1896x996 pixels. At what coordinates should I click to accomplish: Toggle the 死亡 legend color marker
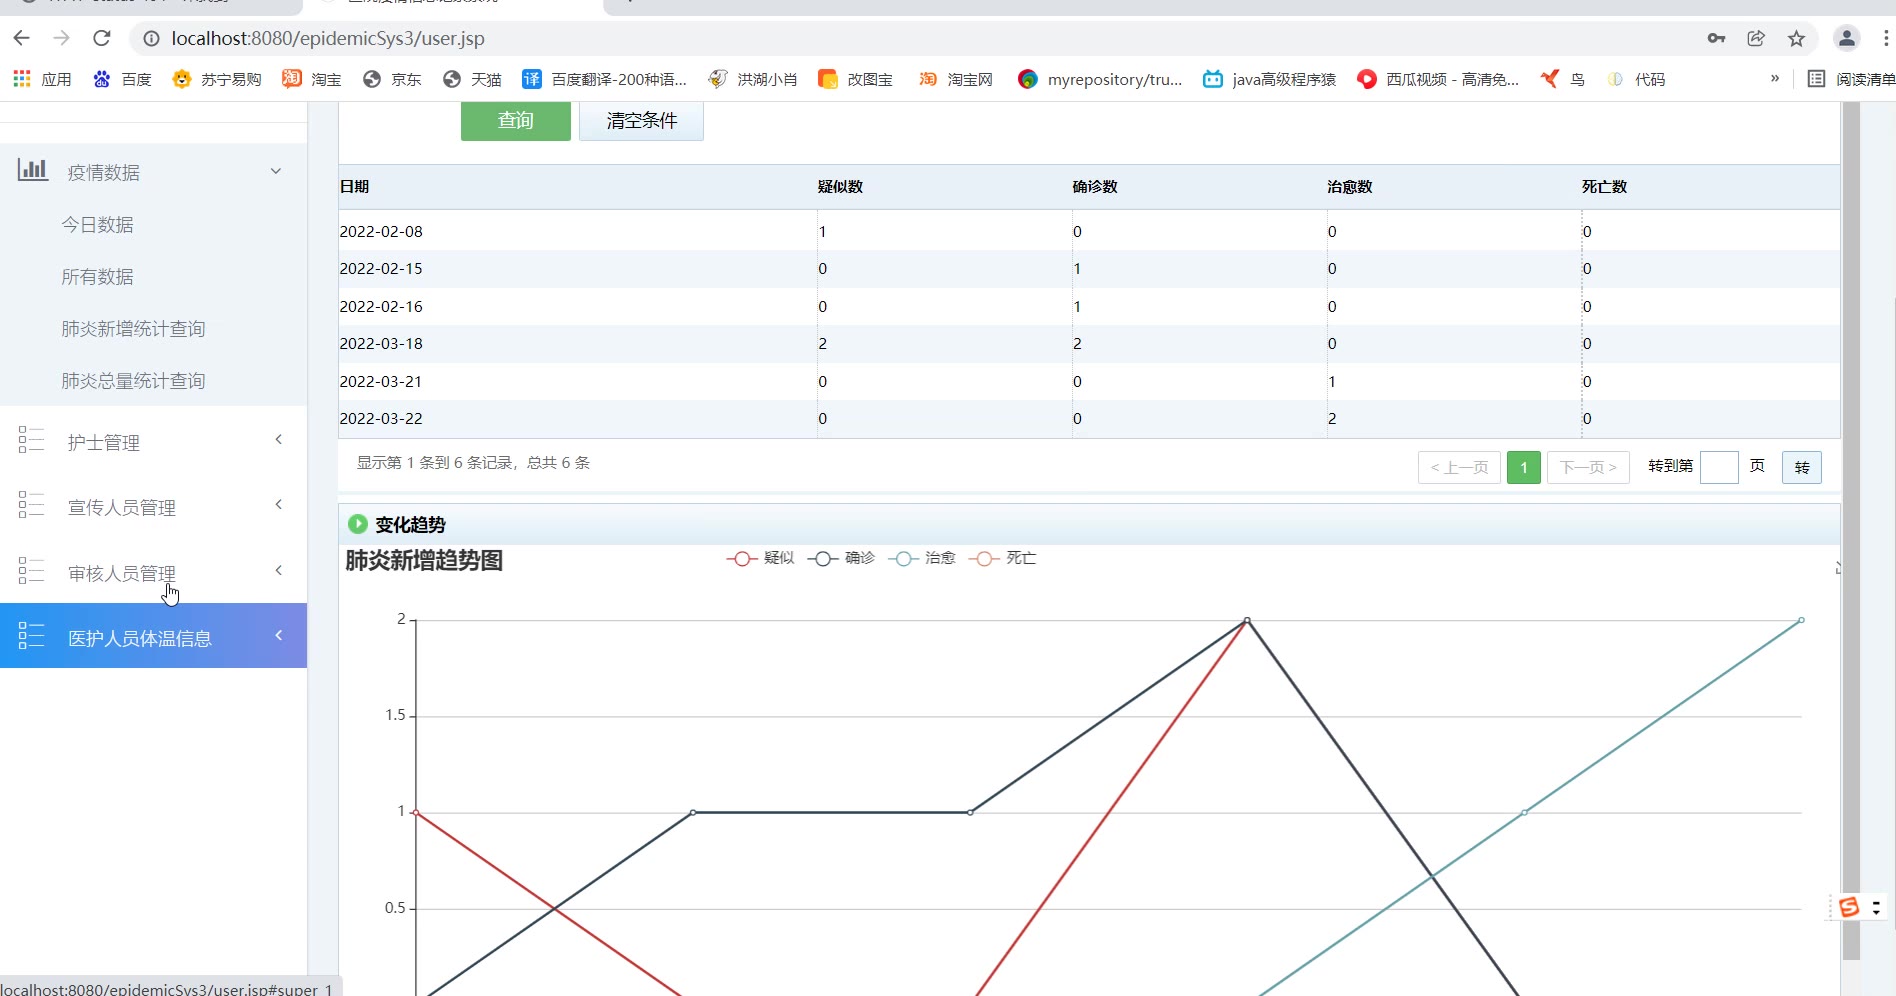[984, 558]
